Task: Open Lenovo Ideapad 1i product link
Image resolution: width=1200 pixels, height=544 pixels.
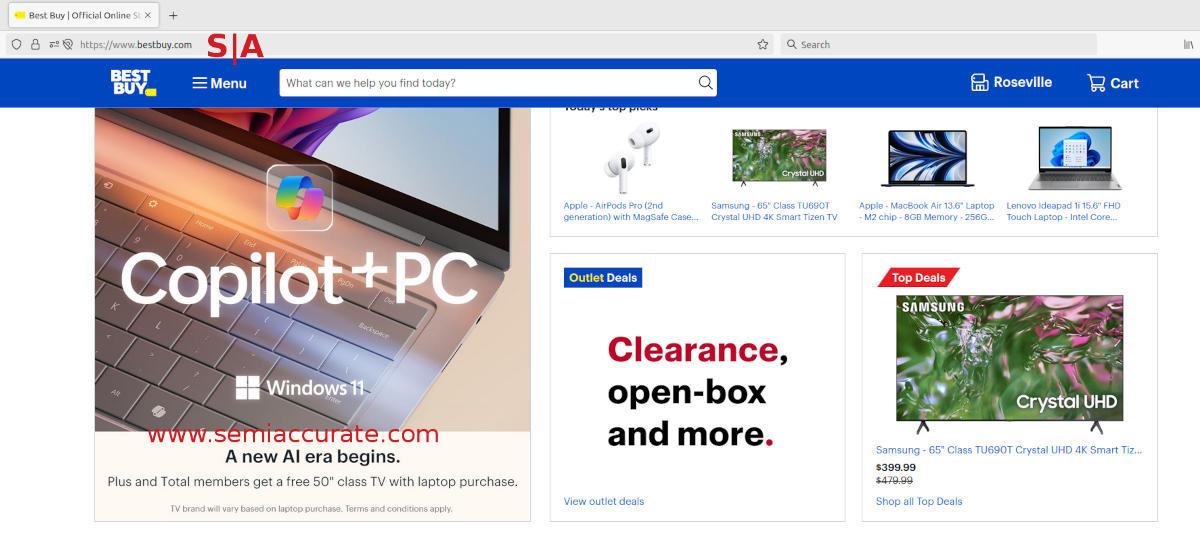Action: pyautogui.click(x=1063, y=211)
